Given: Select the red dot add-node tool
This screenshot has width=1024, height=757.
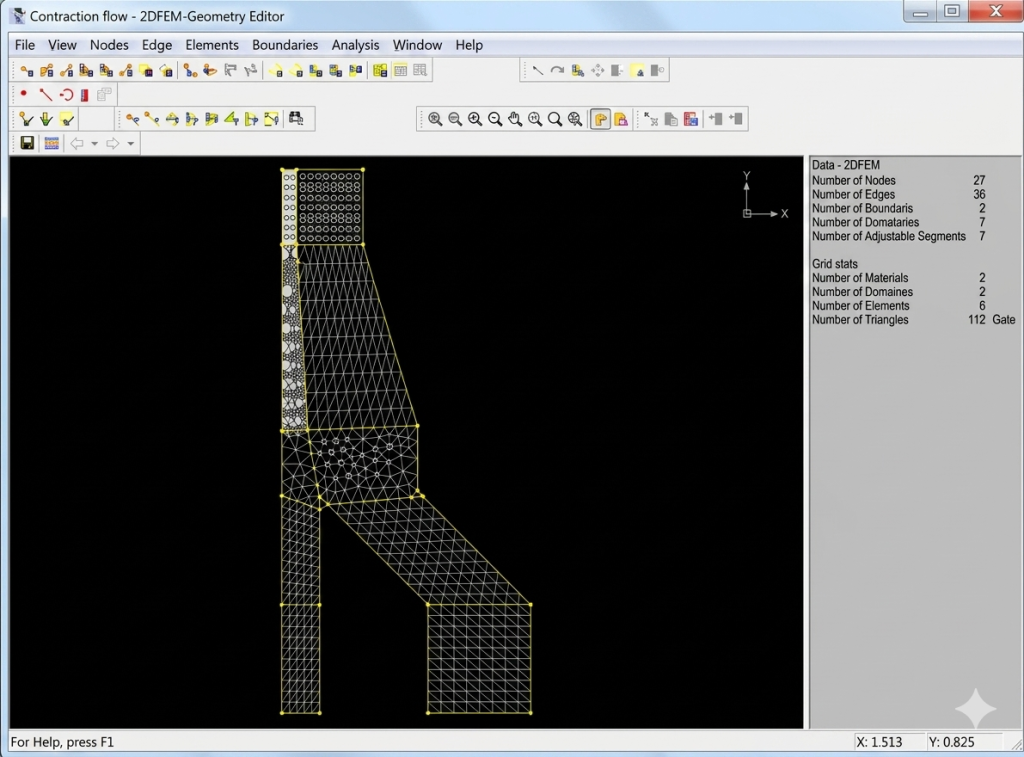Looking at the screenshot, I should 24,94.
